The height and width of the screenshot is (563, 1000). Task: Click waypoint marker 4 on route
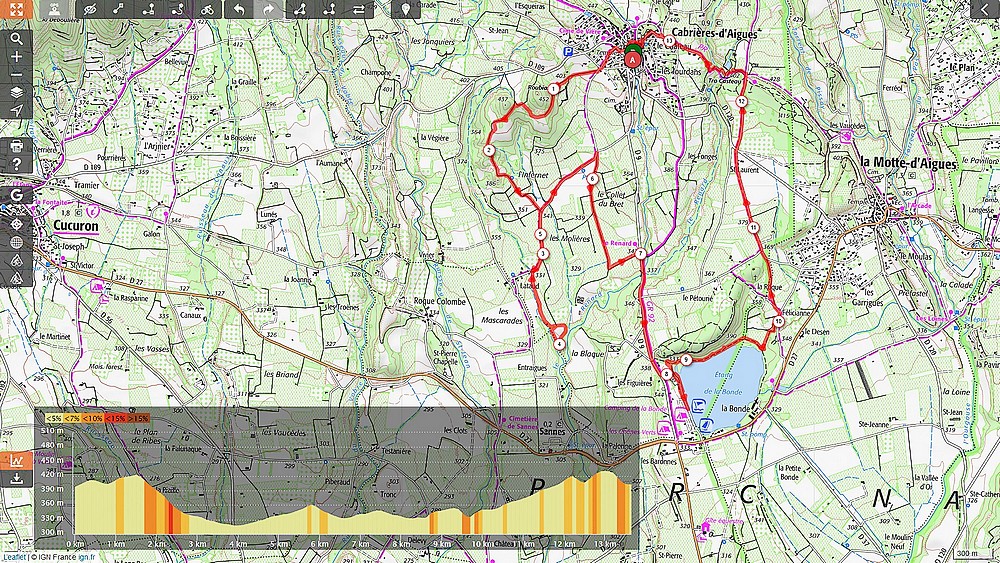(559, 344)
